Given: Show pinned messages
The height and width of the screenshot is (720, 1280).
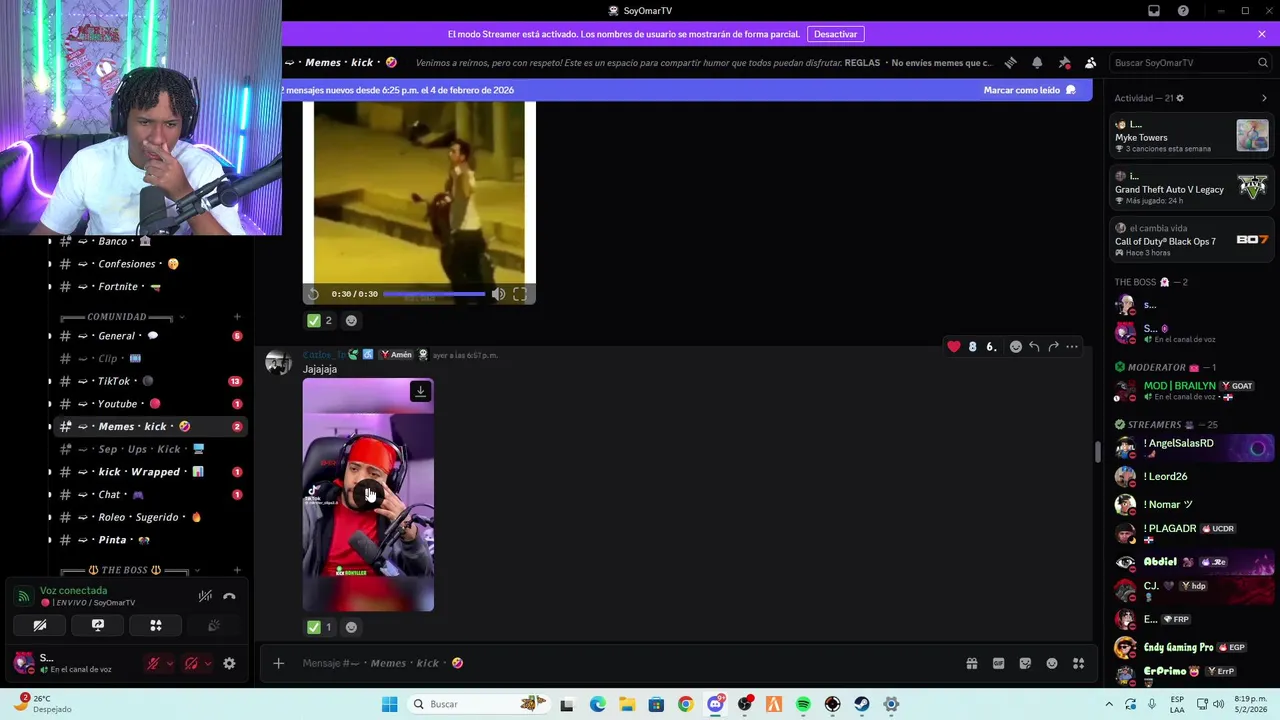Looking at the screenshot, I should coord(1064,62).
